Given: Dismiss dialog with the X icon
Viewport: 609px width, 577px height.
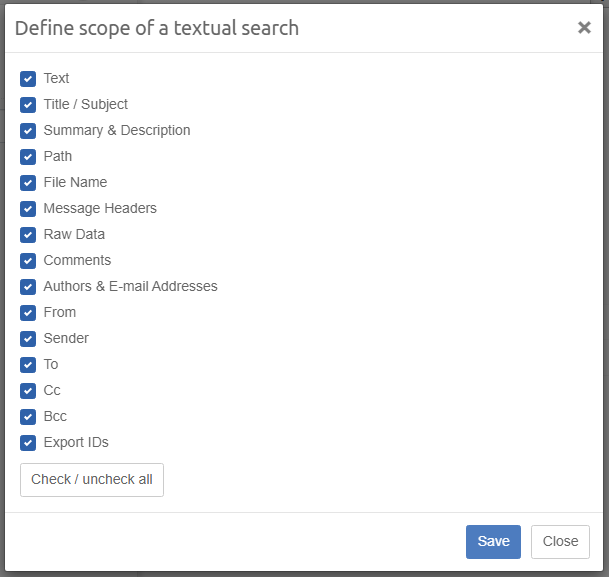Looking at the screenshot, I should (x=584, y=28).
